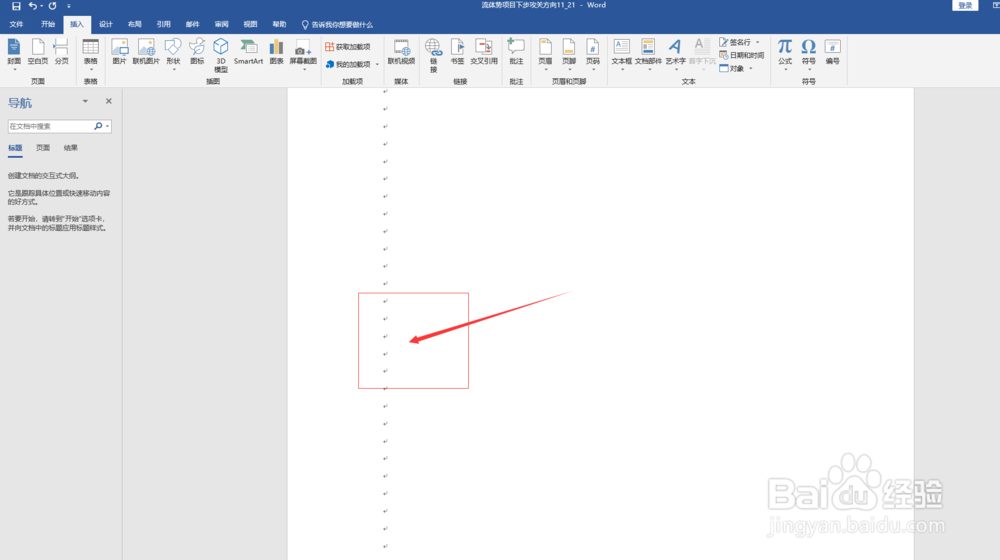1000x560 pixels.
Task: Open the Table (表格) insert tool
Action: pos(91,54)
